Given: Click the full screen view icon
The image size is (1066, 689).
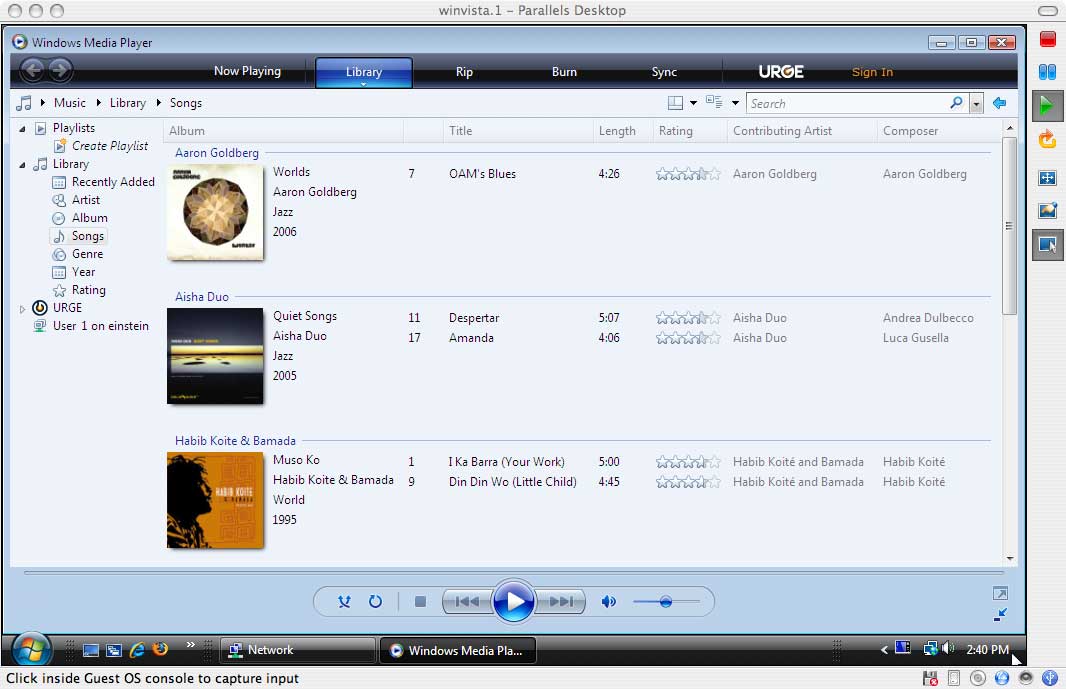Looking at the screenshot, I should pyautogui.click(x=1000, y=594).
